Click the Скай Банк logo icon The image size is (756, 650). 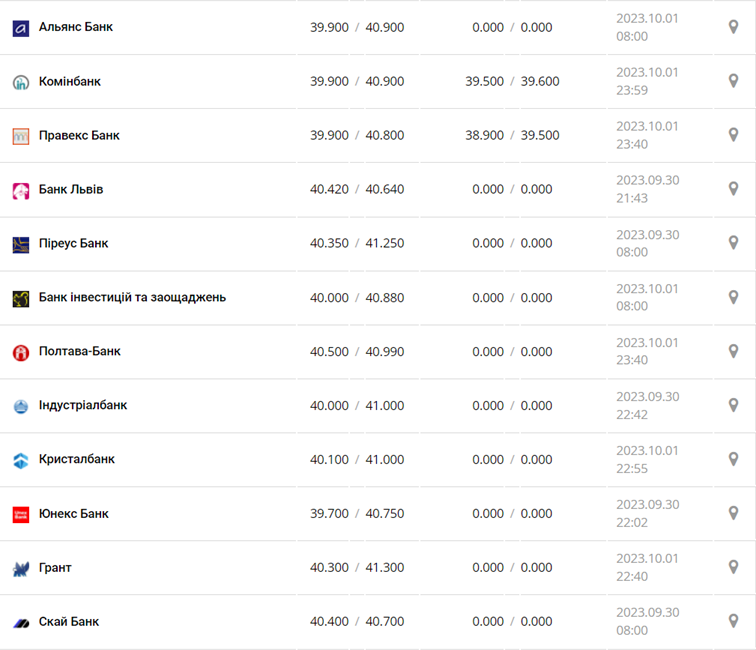tap(21, 622)
